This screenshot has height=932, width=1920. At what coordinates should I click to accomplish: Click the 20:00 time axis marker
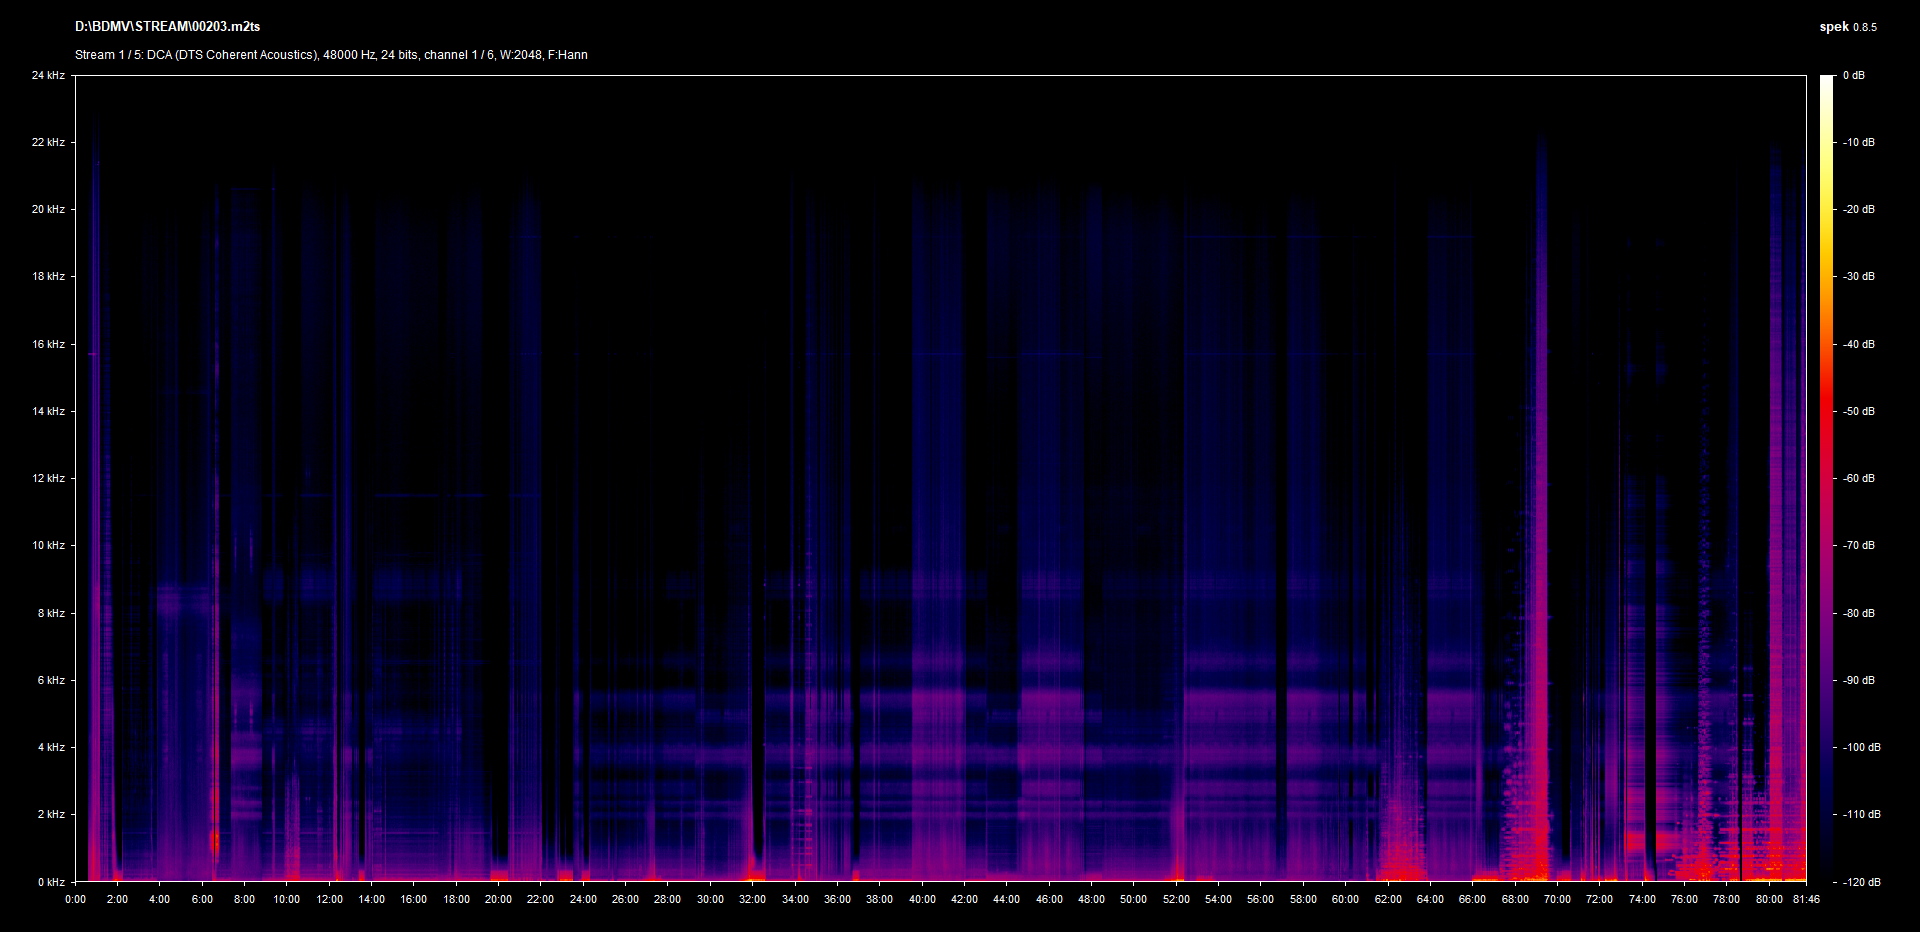(498, 899)
